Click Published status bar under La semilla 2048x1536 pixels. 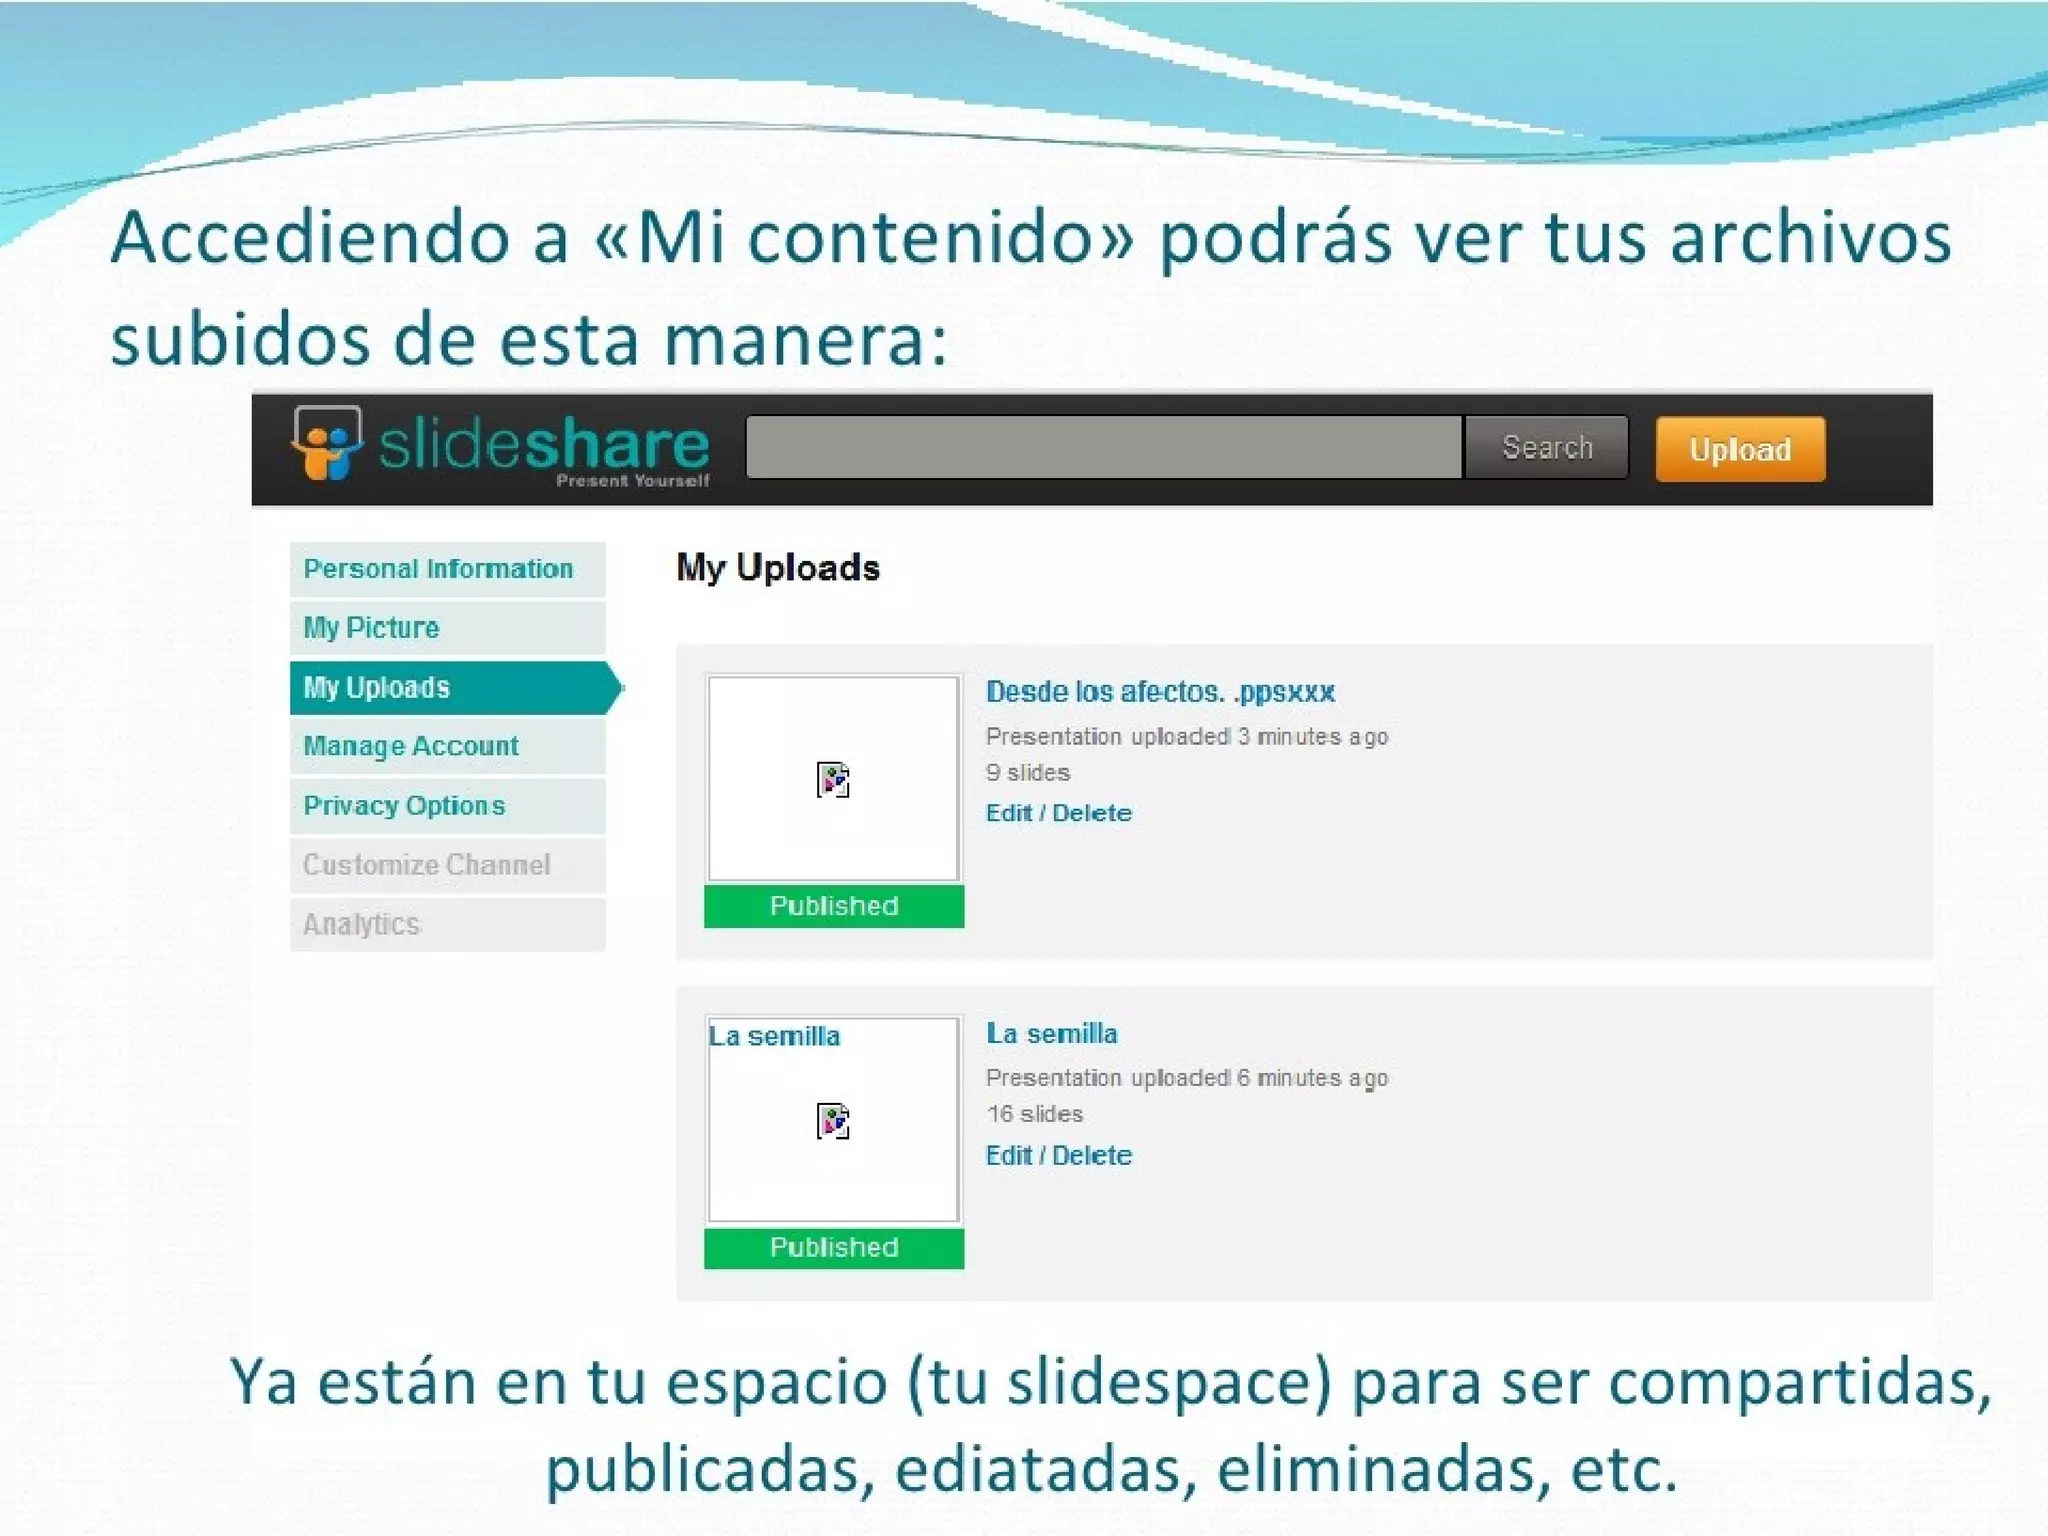click(x=834, y=1248)
